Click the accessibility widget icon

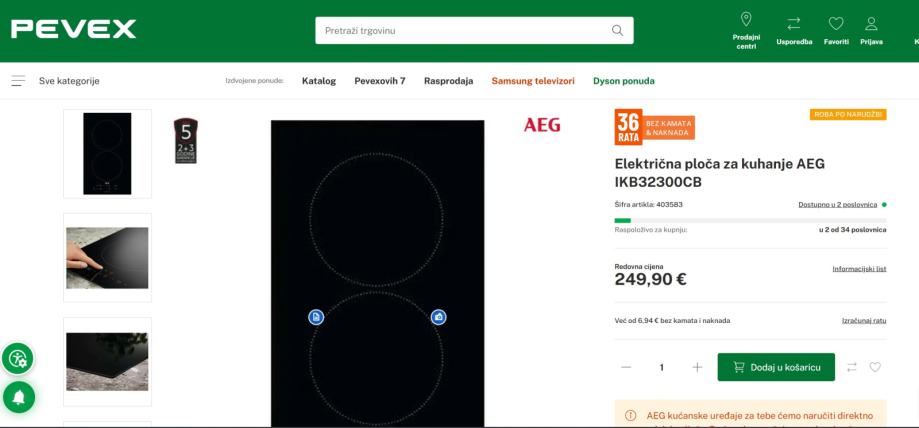18,358
